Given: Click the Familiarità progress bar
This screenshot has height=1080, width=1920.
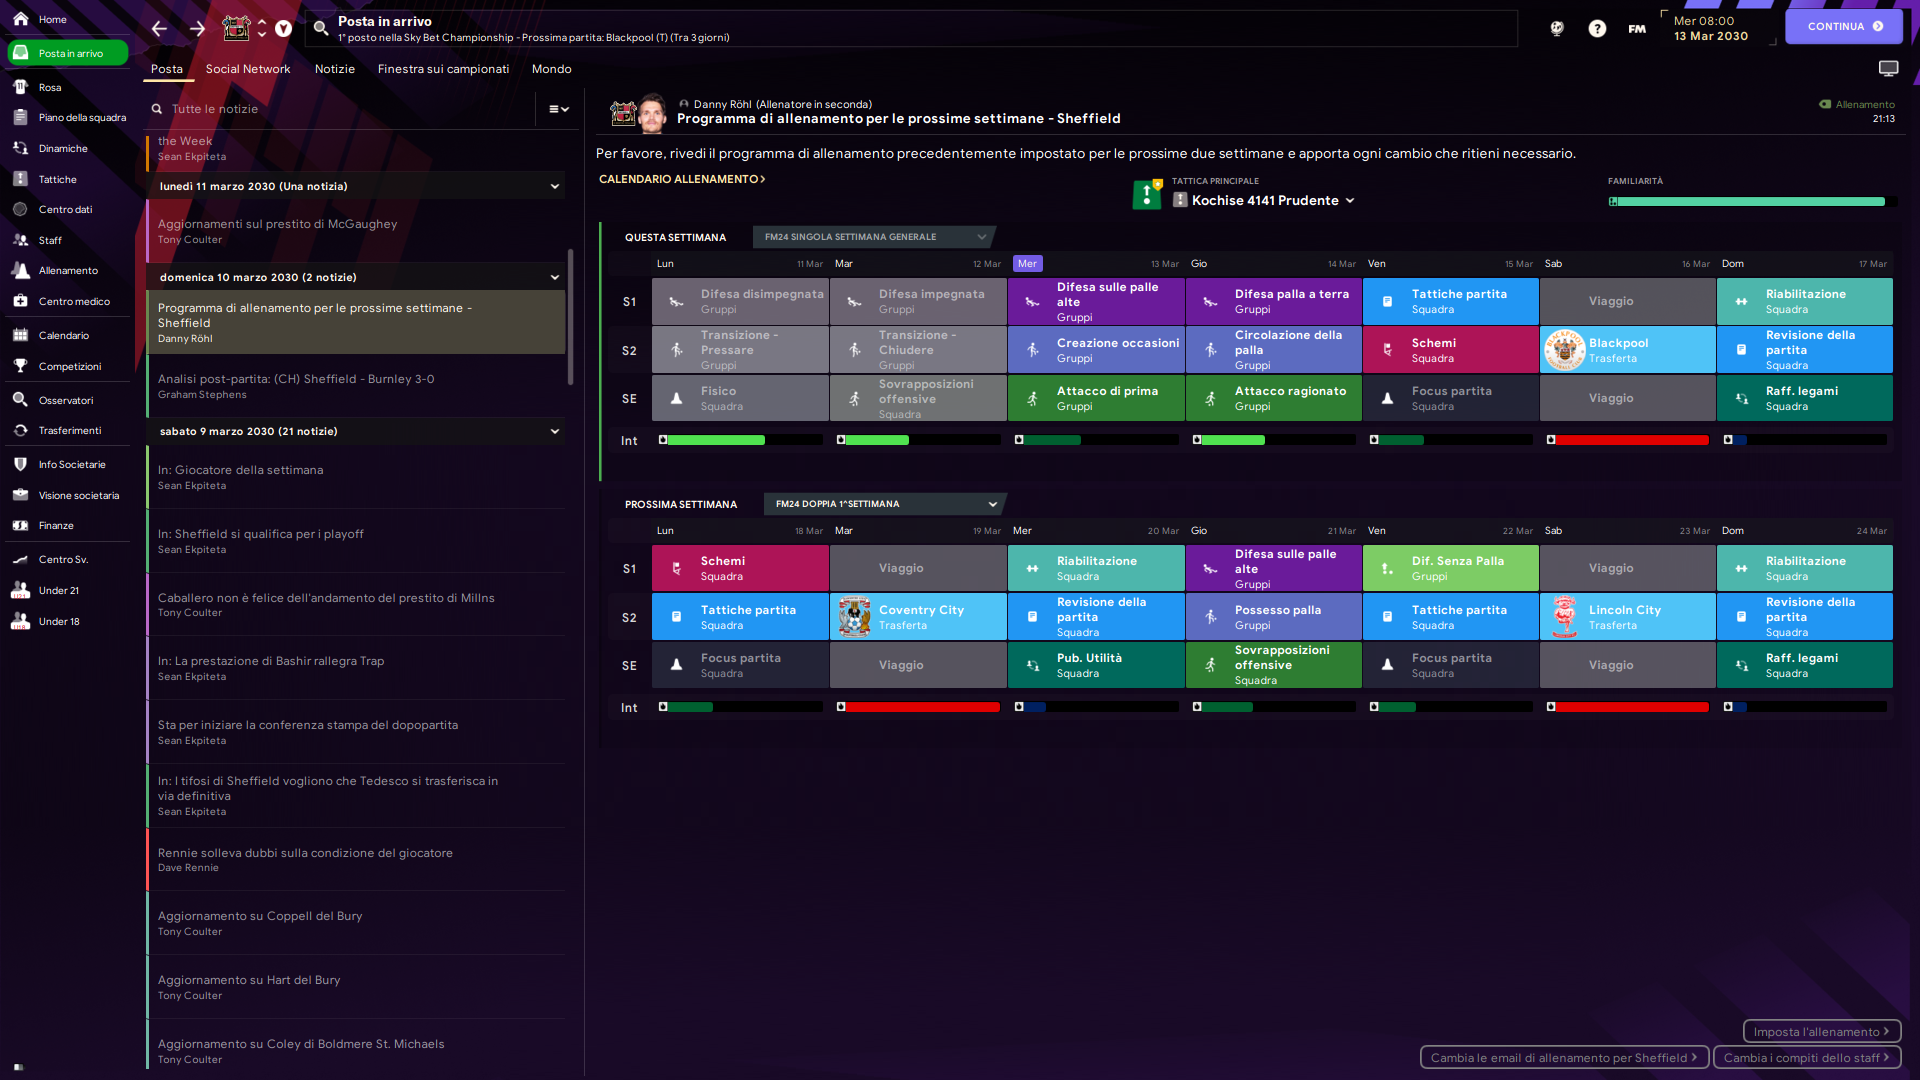Looking at the screenshot, I should (1747, 202).
